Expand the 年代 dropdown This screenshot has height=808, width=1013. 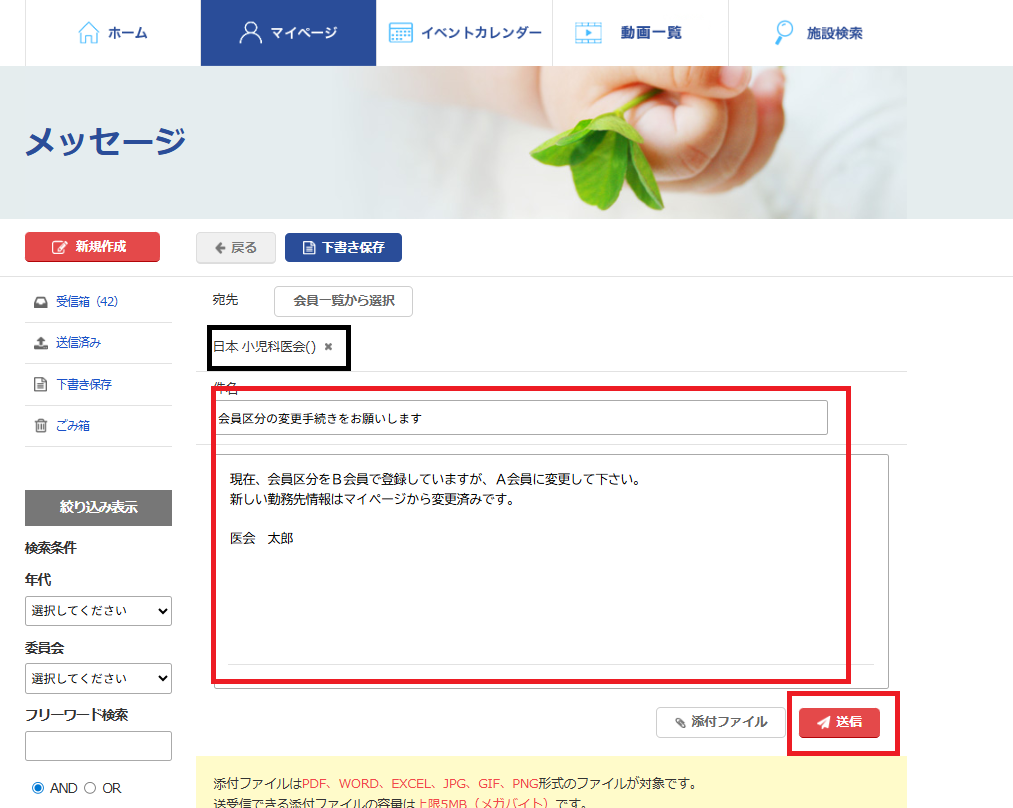(x=98, y=610)
